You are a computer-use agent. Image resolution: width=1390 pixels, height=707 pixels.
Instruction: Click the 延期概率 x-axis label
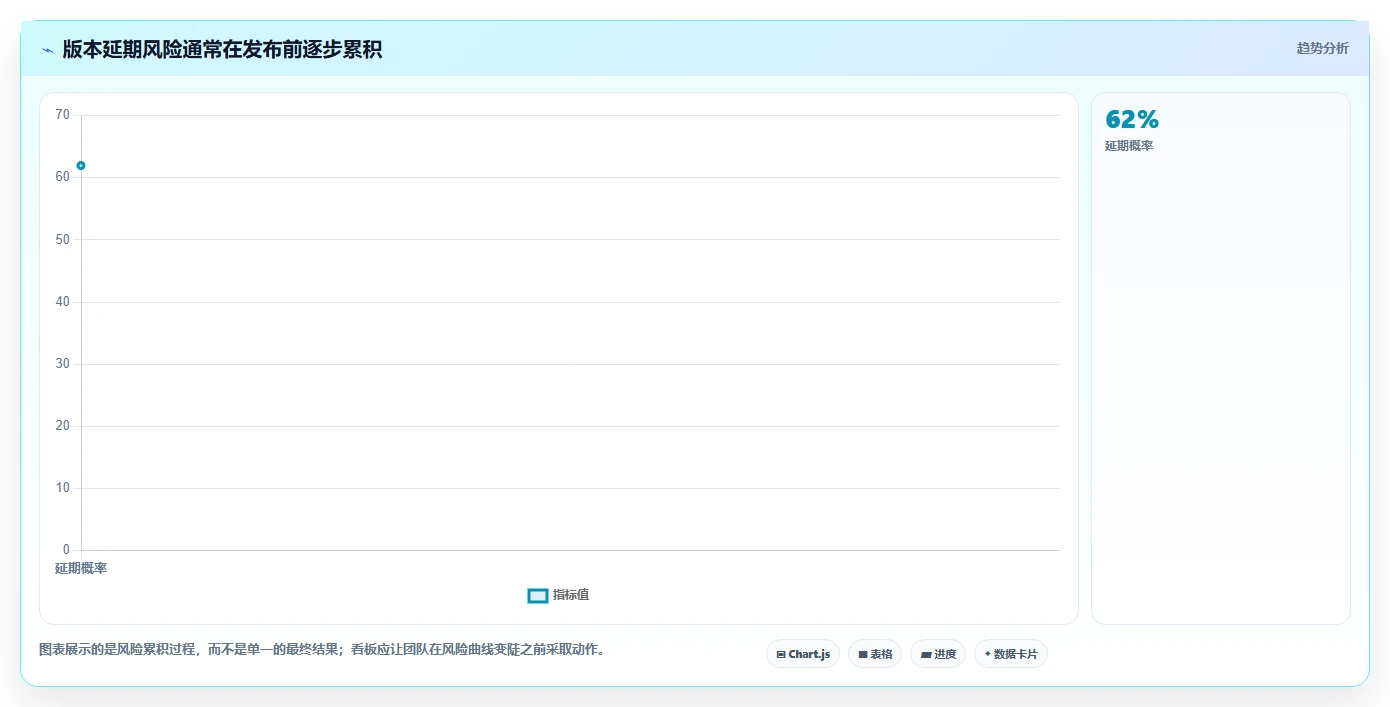[x=81, y=568]
